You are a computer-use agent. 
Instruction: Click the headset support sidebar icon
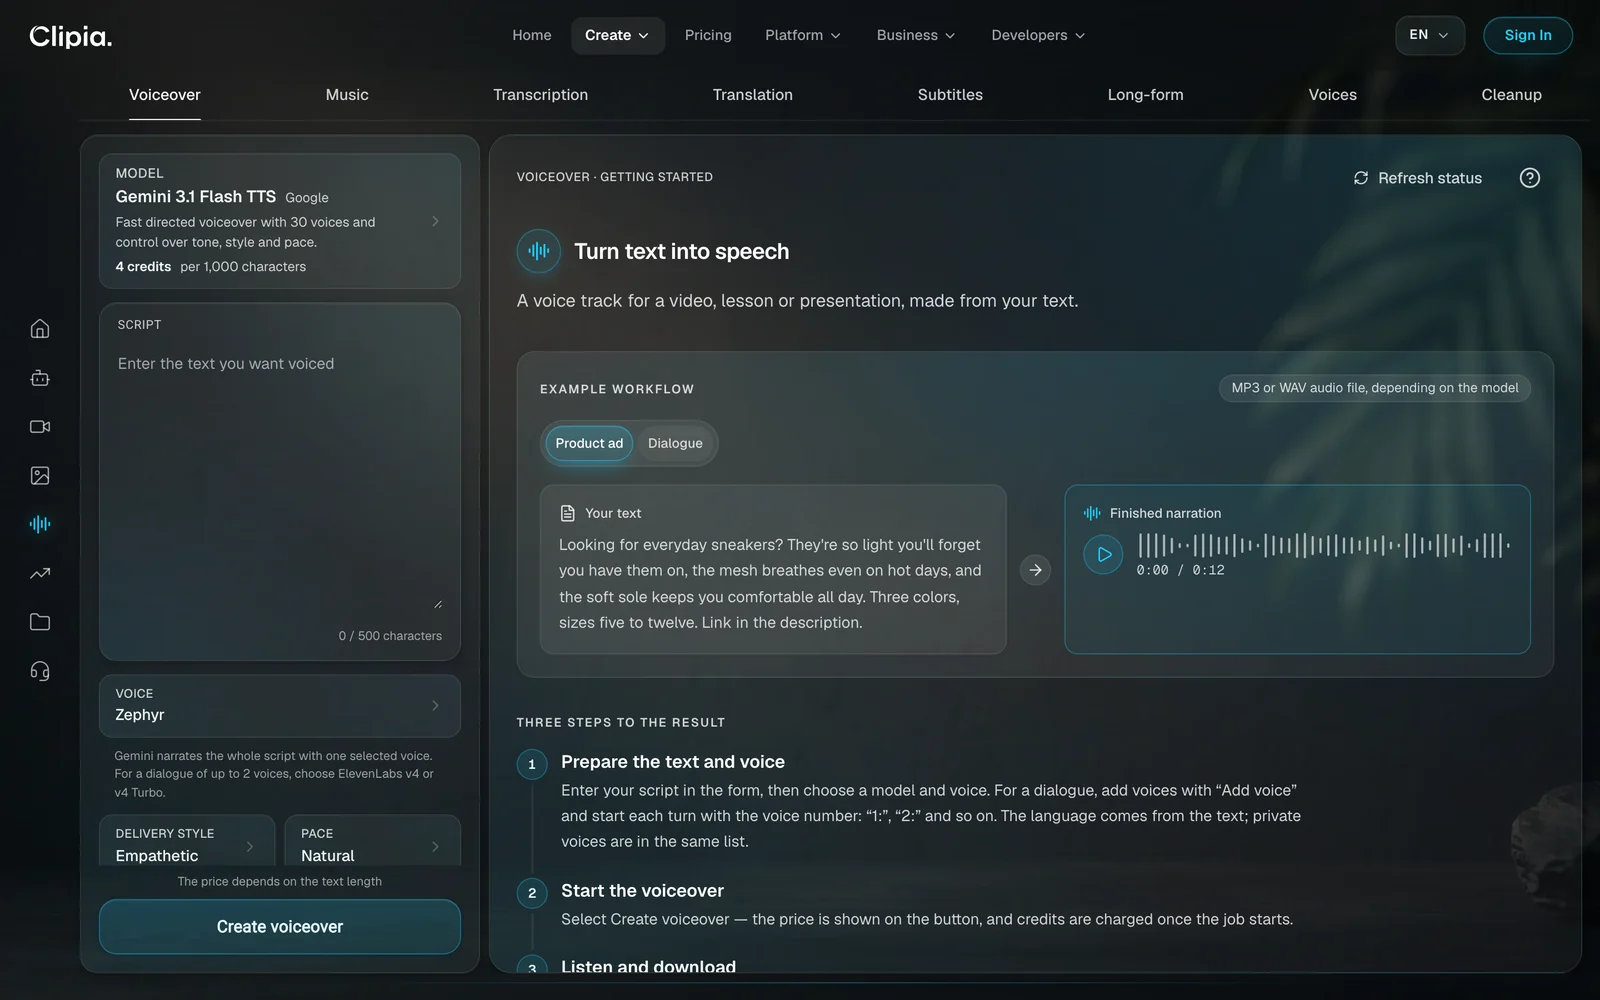tap(40, 671)
